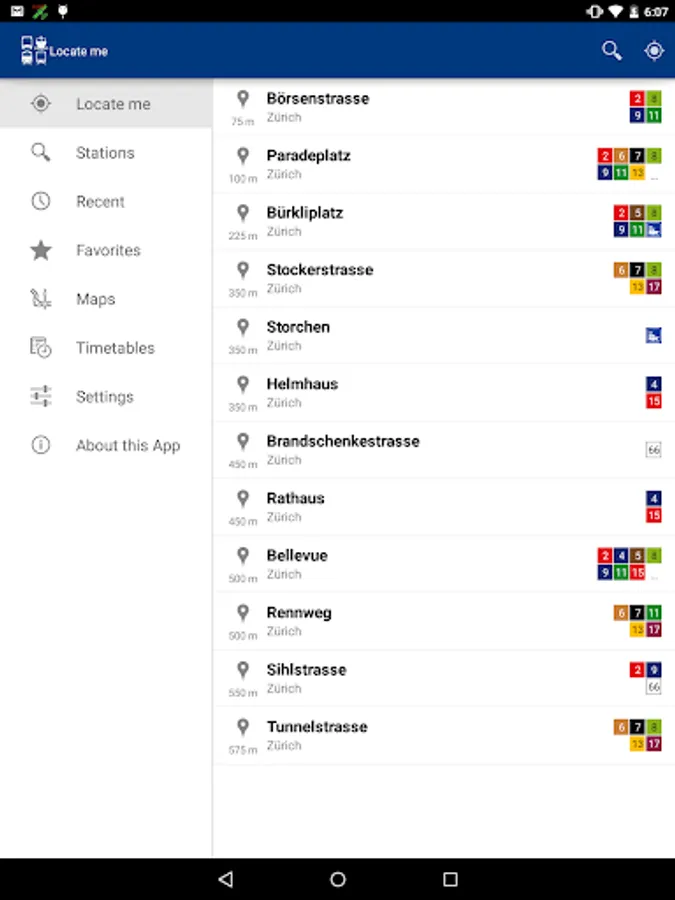Click the About this App info icon
This screenshot has height=900, width=675.
41,446
